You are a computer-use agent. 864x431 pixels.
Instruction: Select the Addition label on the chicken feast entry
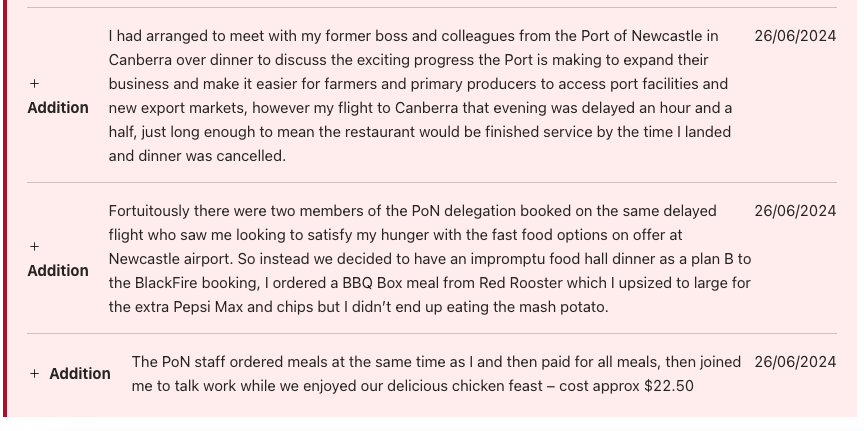(80, 374)
